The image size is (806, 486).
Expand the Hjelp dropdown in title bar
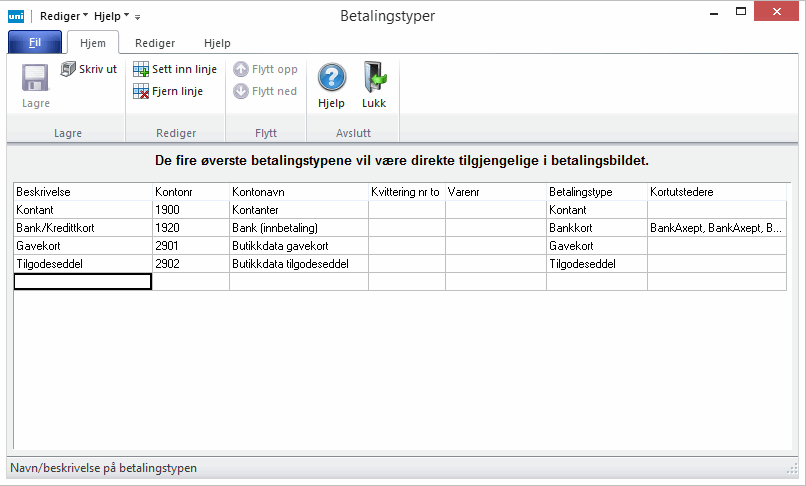[111, 16]
